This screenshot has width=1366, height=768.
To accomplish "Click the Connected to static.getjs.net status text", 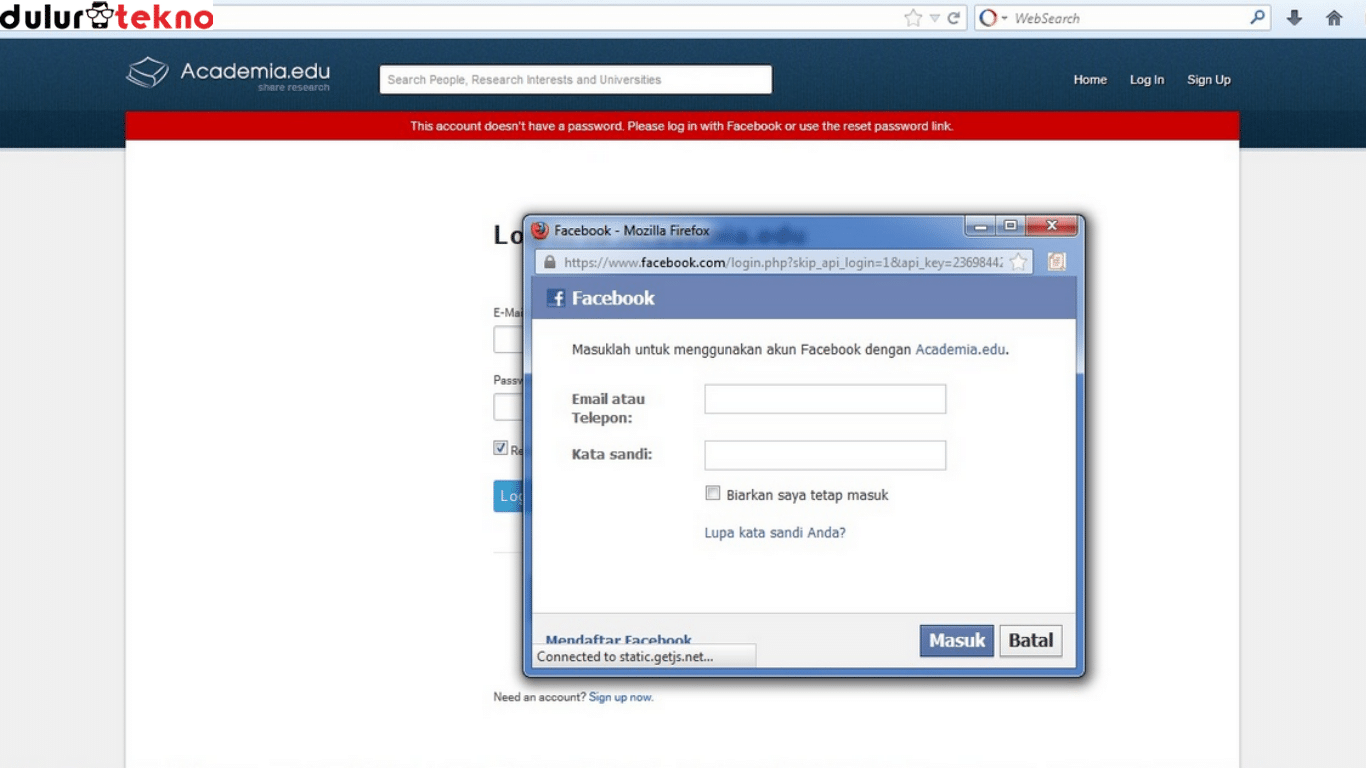I will coord(625,657).
